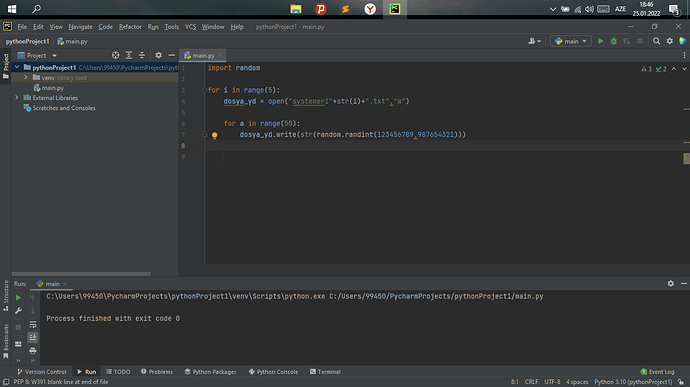
Task: Toggle scroll to end in Run console
Action: [x=33, y=337]
